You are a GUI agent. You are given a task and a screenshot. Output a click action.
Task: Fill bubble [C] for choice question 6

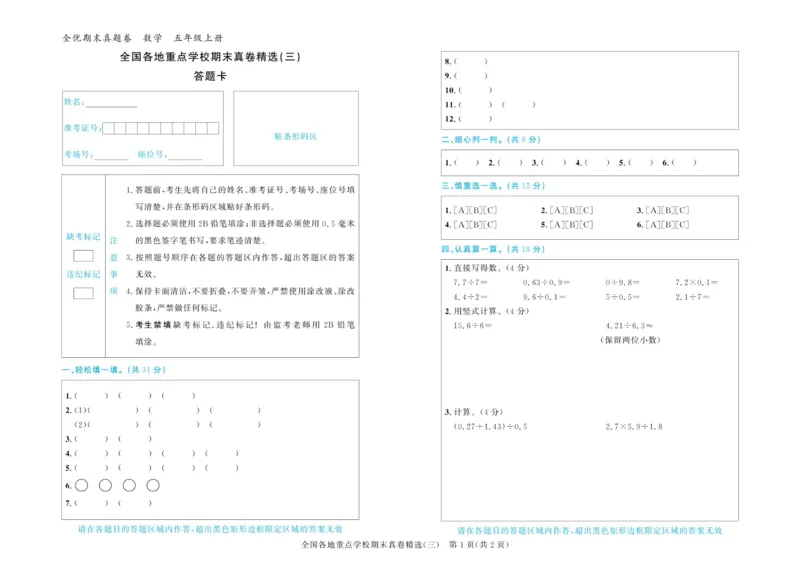(681, 224)
